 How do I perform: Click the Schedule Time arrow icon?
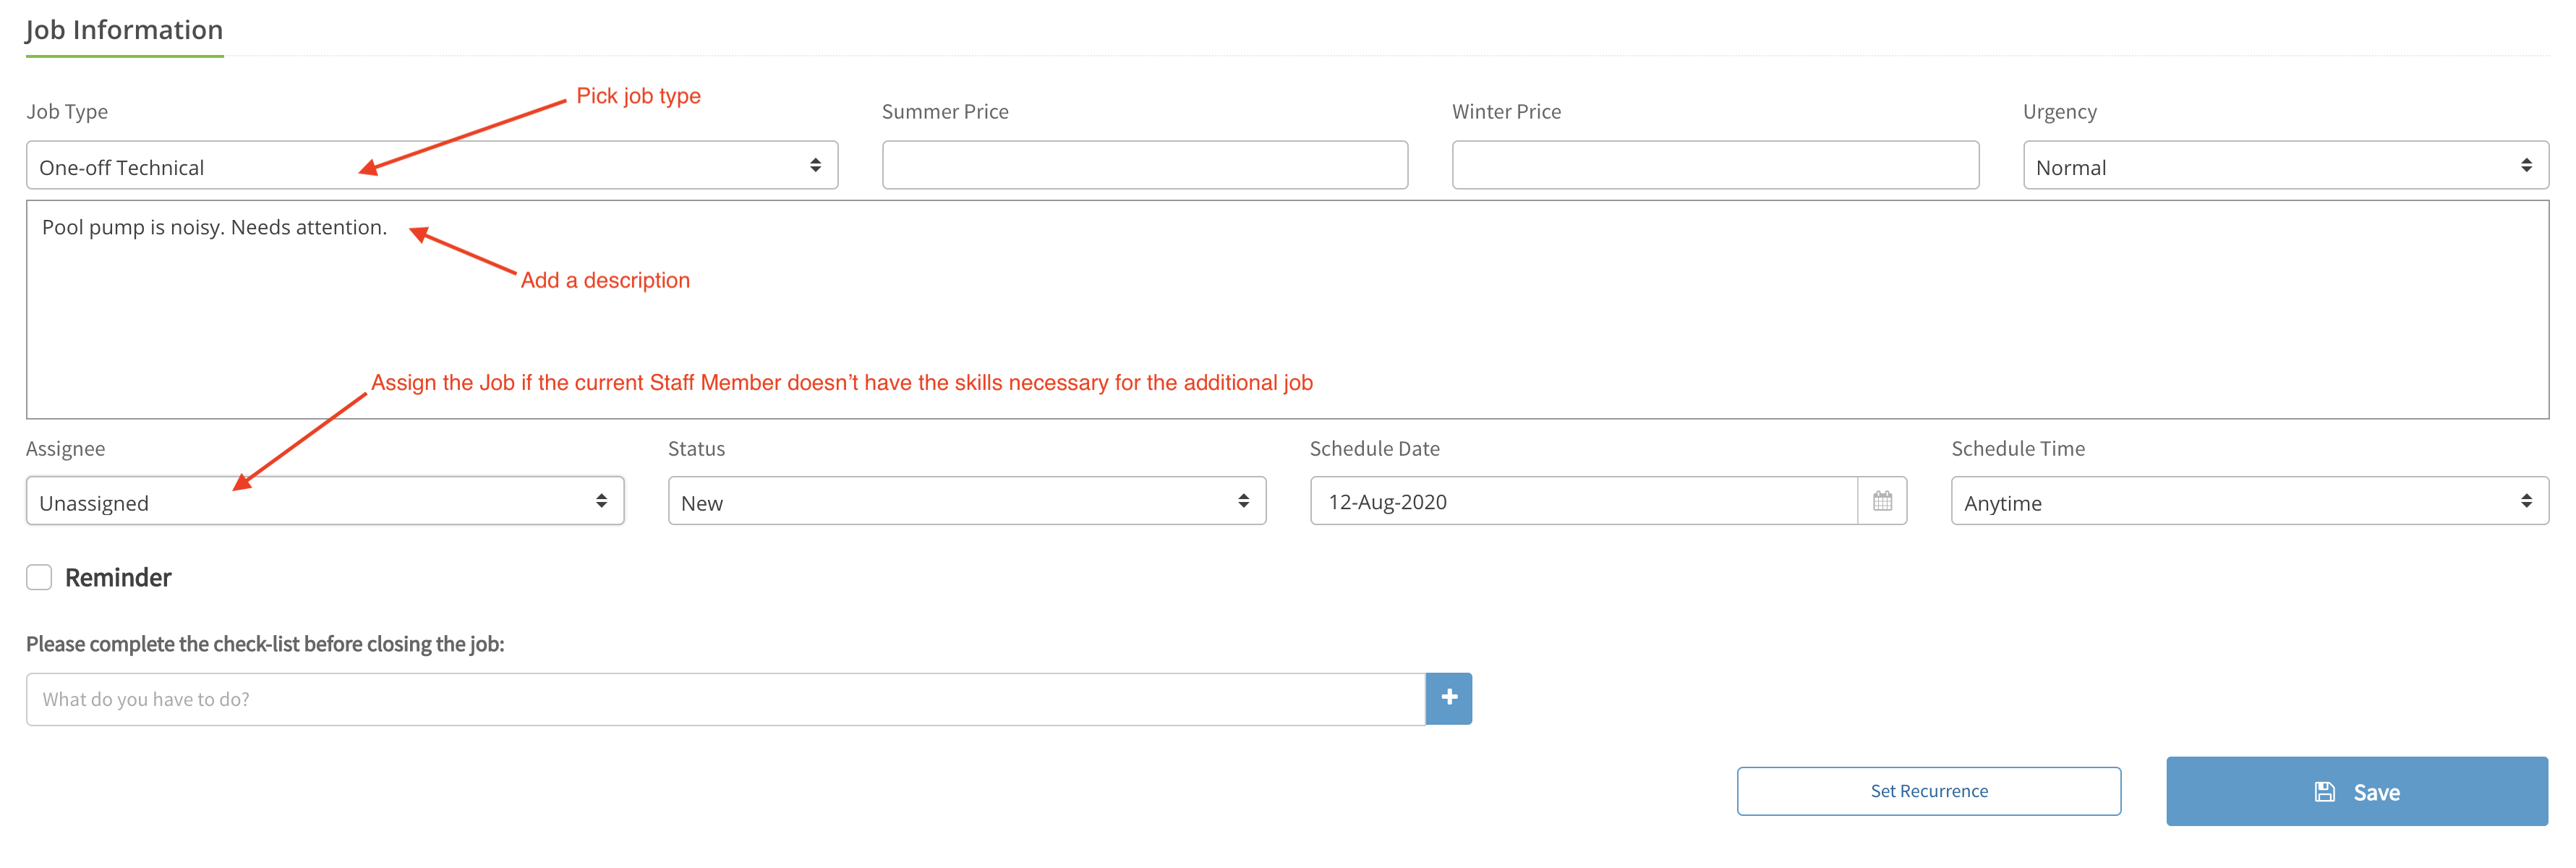point(2526,501)
